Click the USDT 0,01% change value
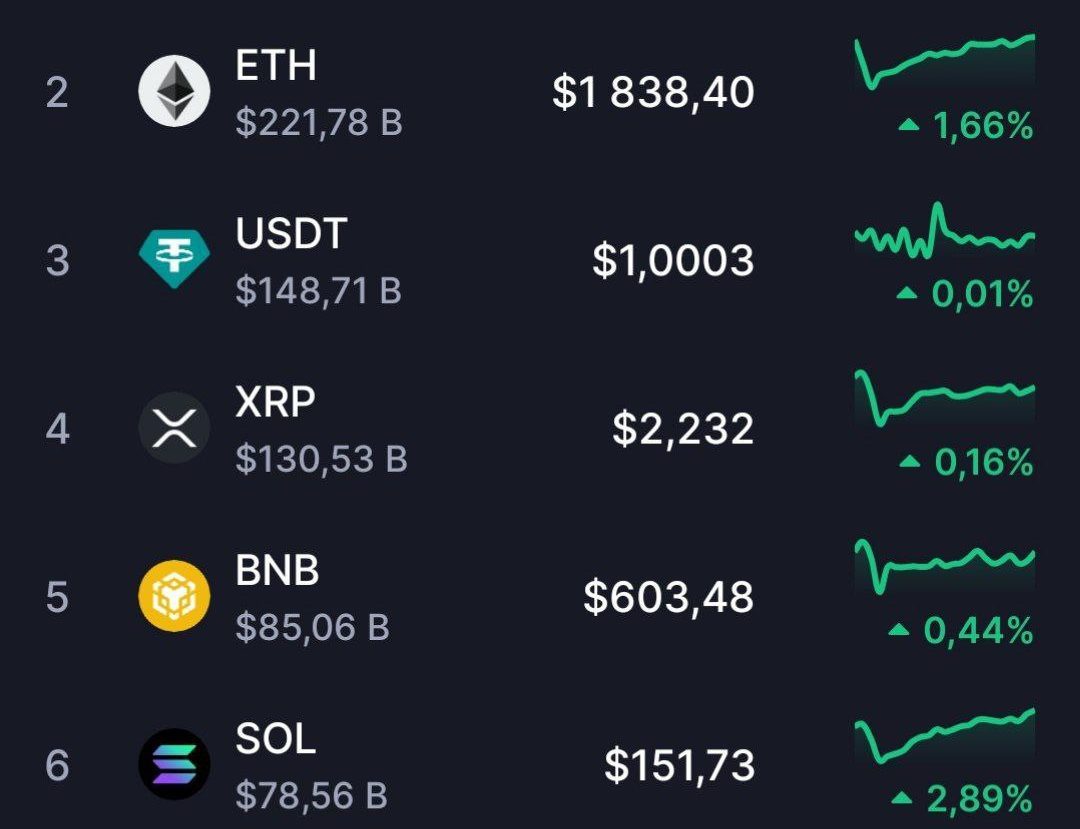 click(982, 294)
